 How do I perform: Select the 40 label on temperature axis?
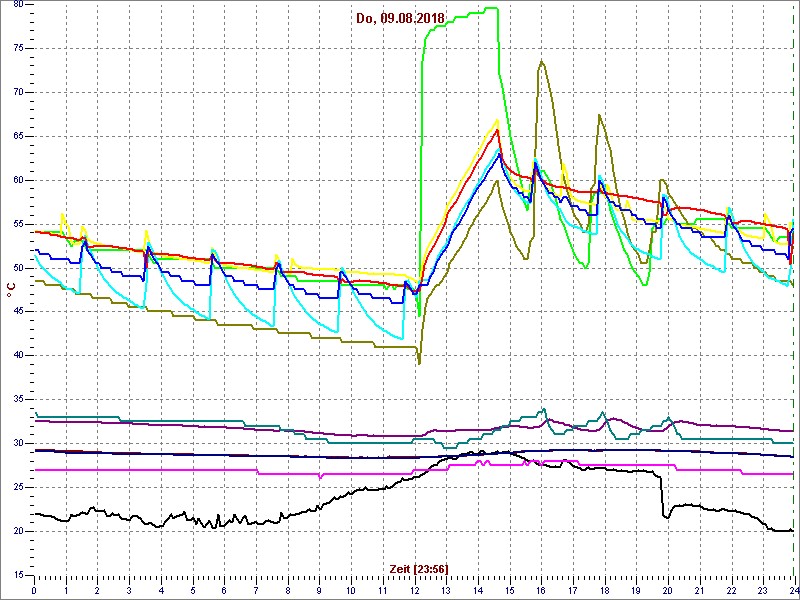click(18, 356)
